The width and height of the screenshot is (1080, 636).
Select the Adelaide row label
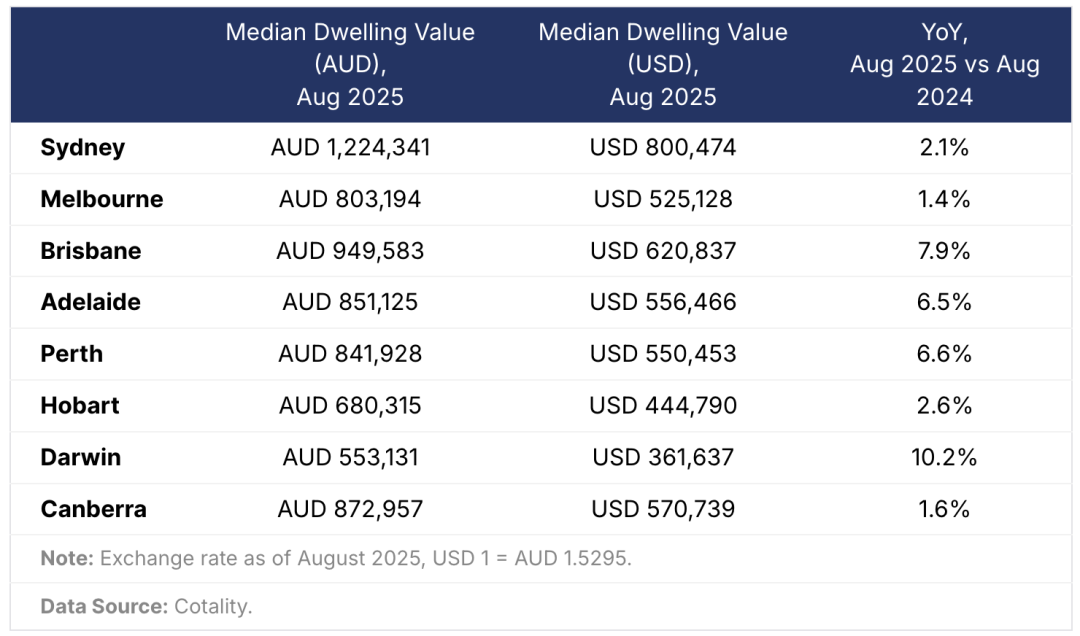[91, 302]
